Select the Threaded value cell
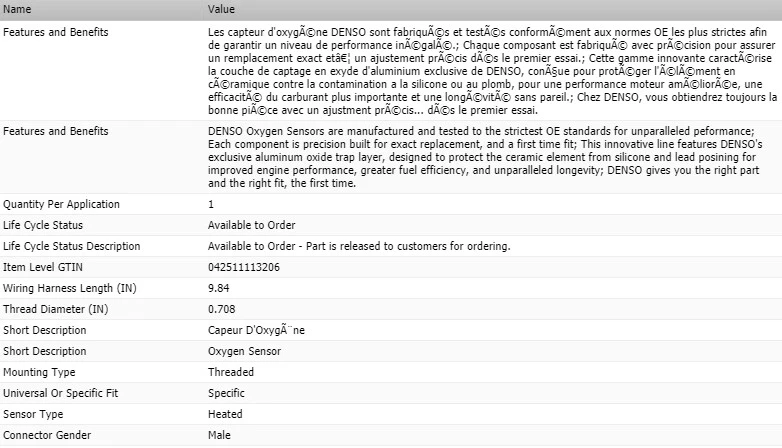782x448 pixels. tap(231, 372)
